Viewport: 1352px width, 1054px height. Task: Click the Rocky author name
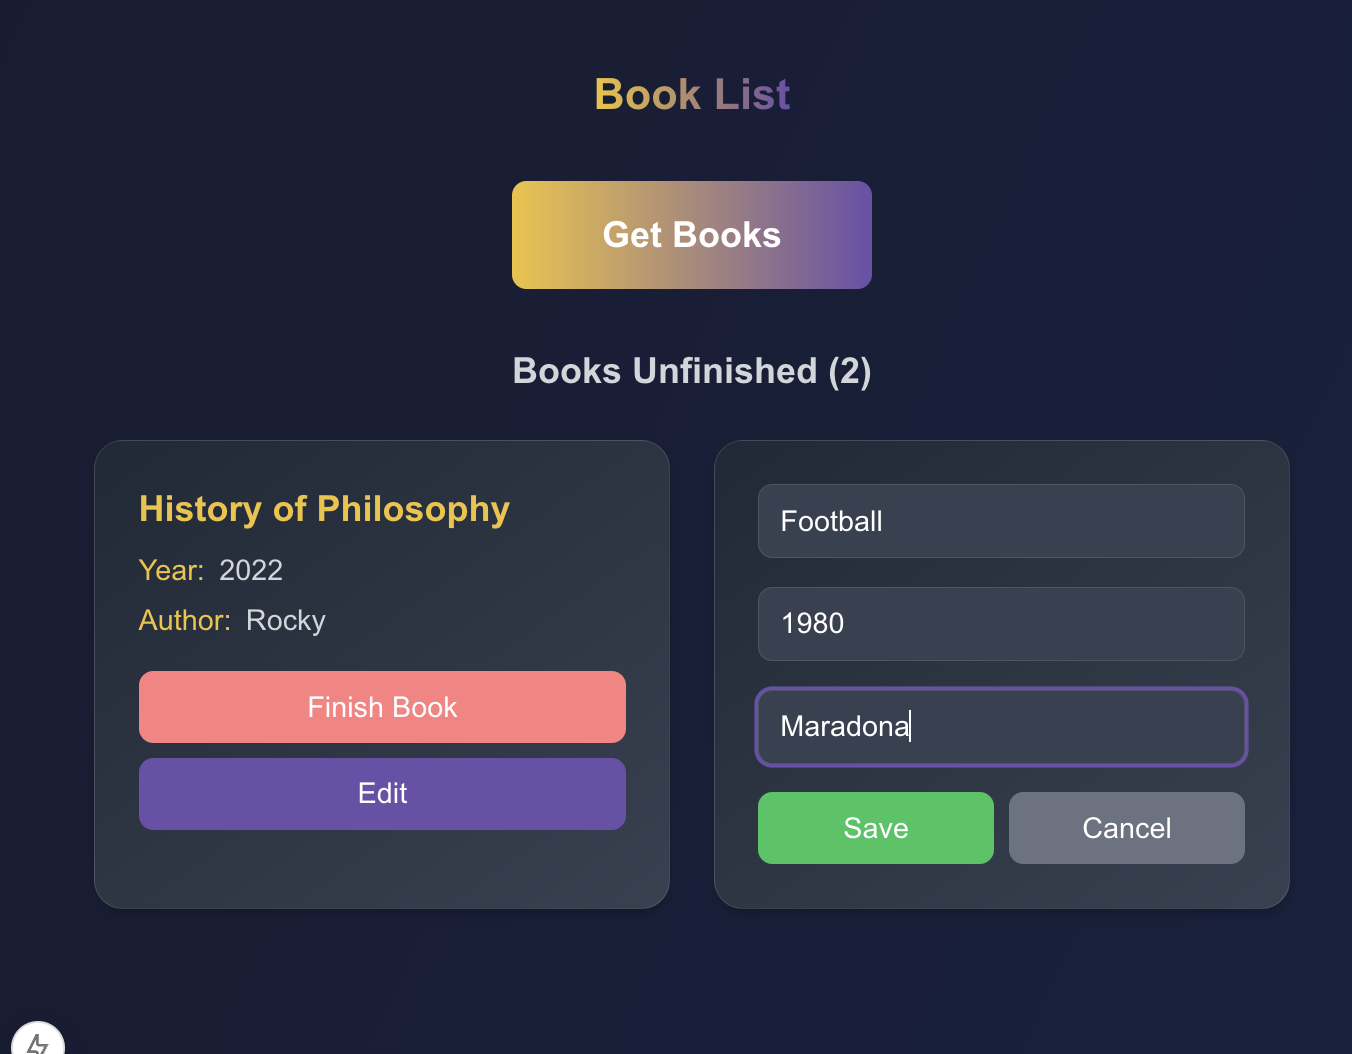tap(286, 621)
